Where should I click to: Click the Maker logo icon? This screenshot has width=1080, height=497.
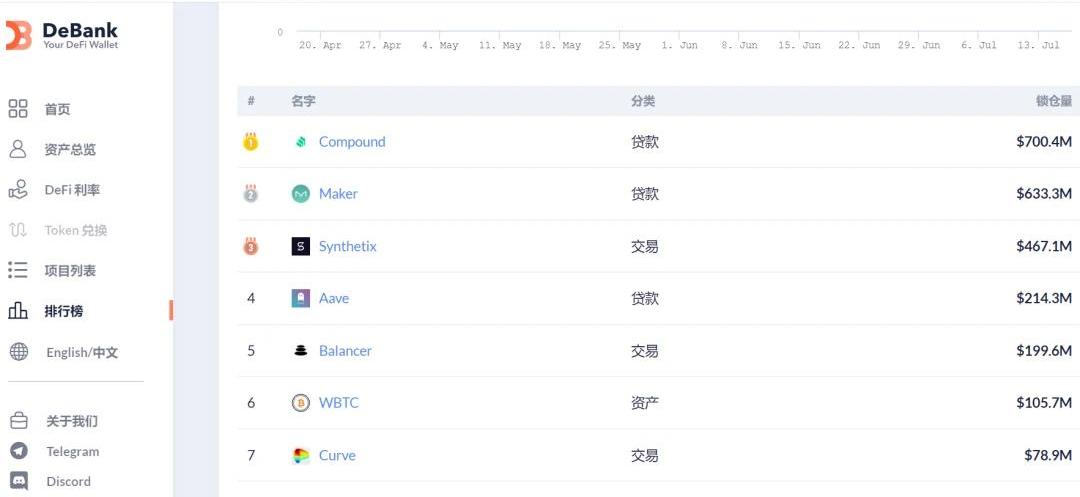pos(300,194)
